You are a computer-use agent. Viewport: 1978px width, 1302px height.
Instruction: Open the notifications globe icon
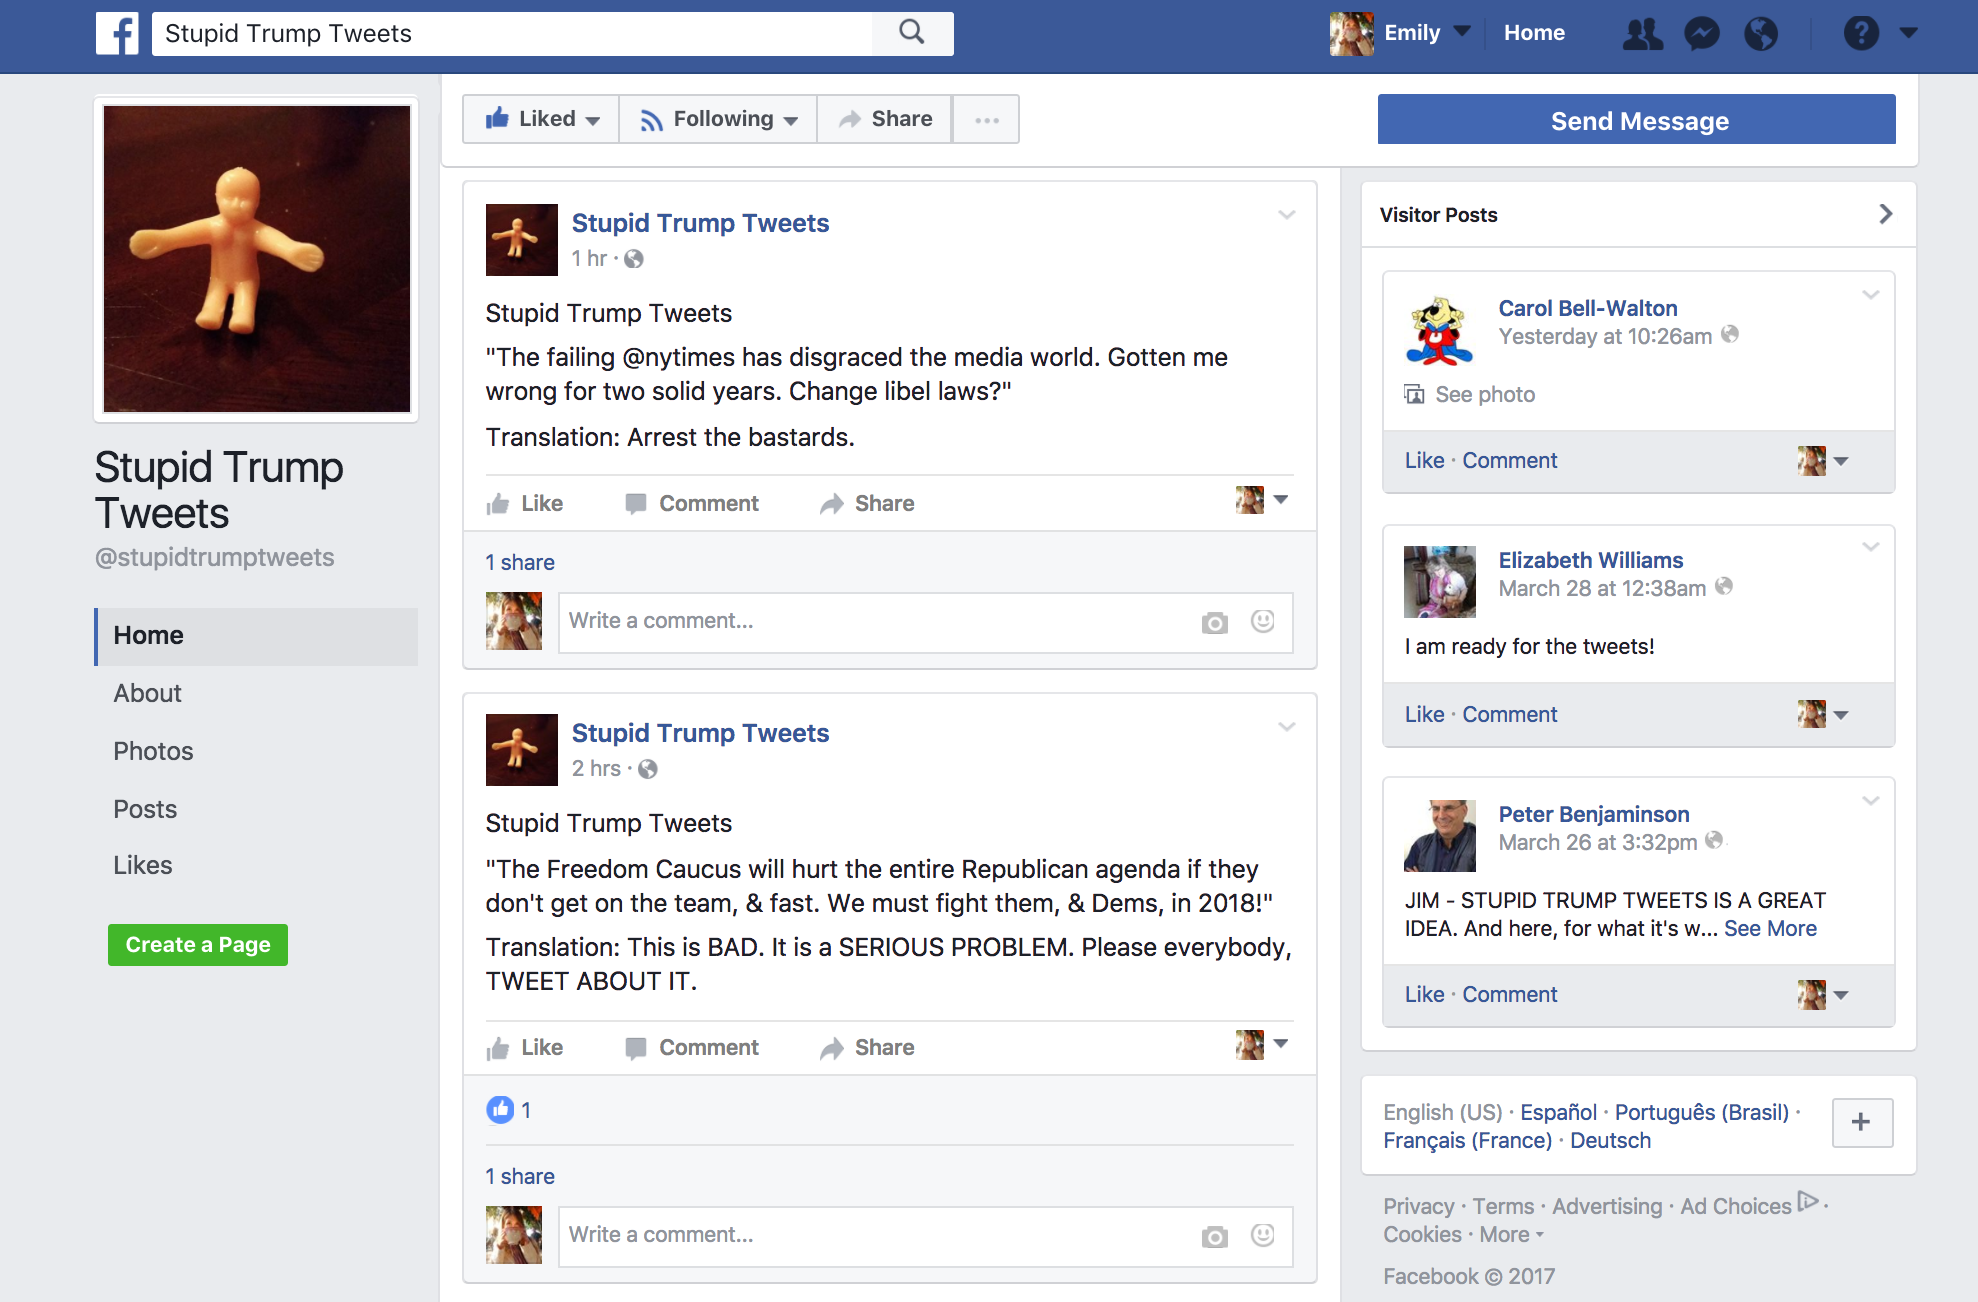1761,34
